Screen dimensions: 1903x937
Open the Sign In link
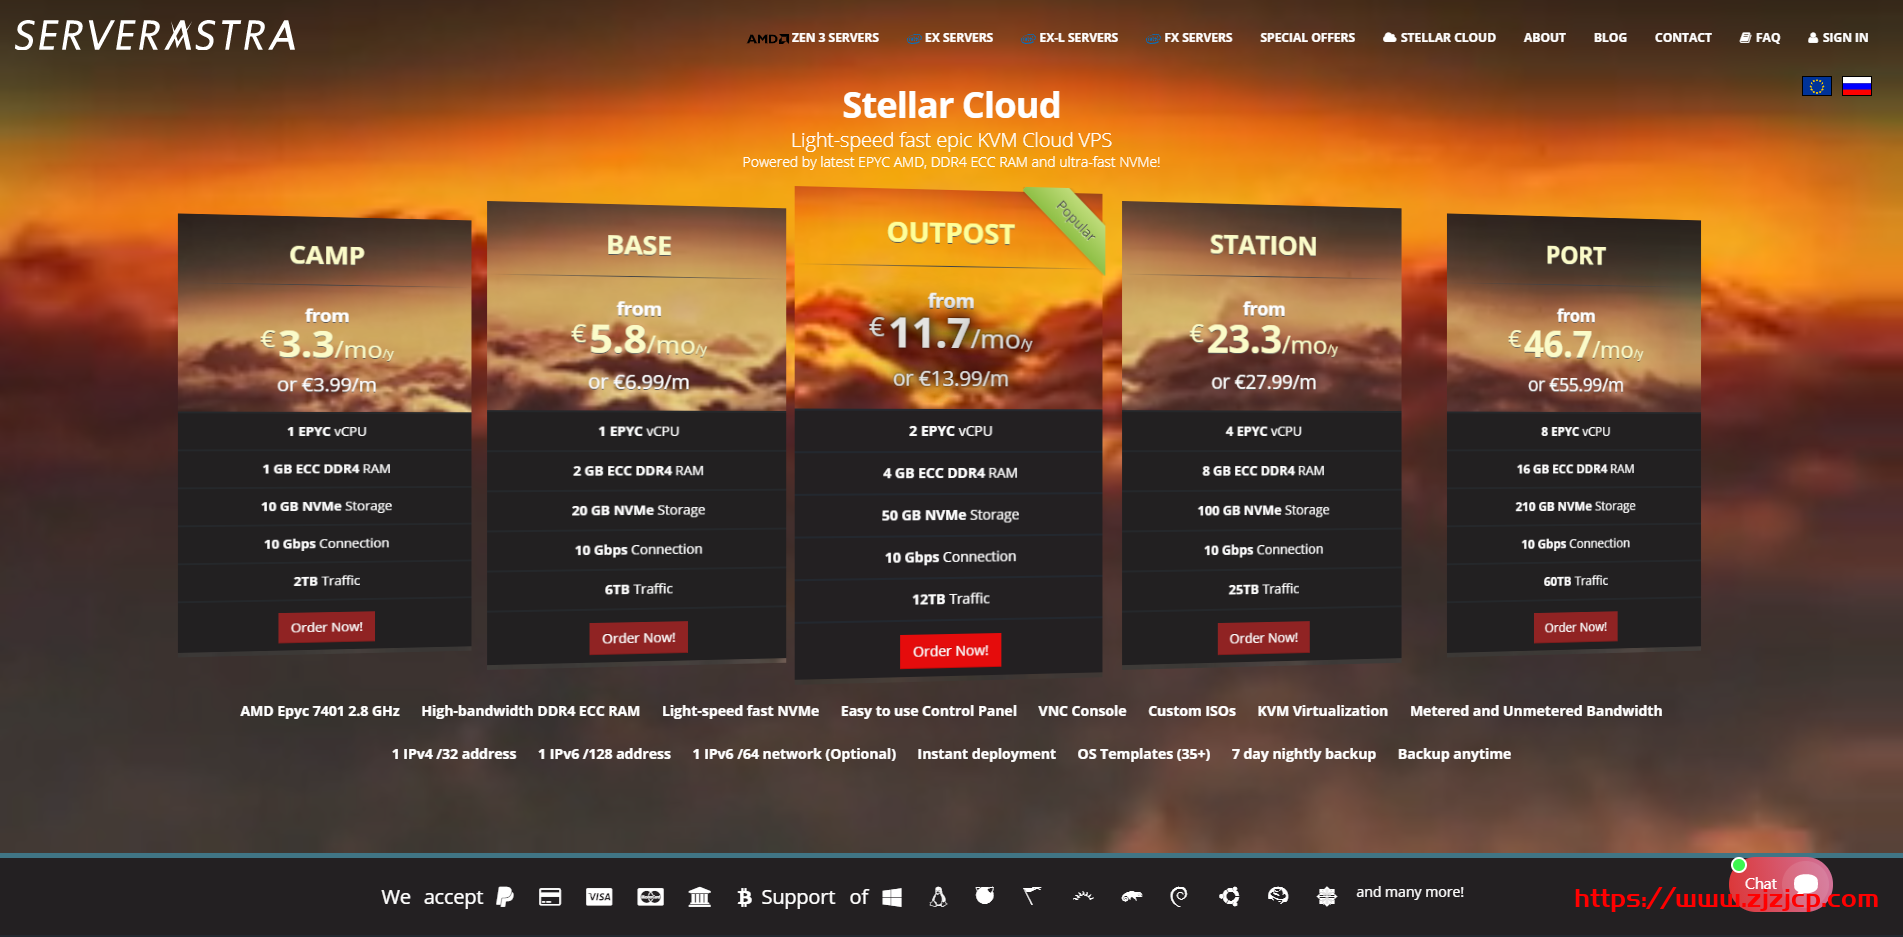1837,37
